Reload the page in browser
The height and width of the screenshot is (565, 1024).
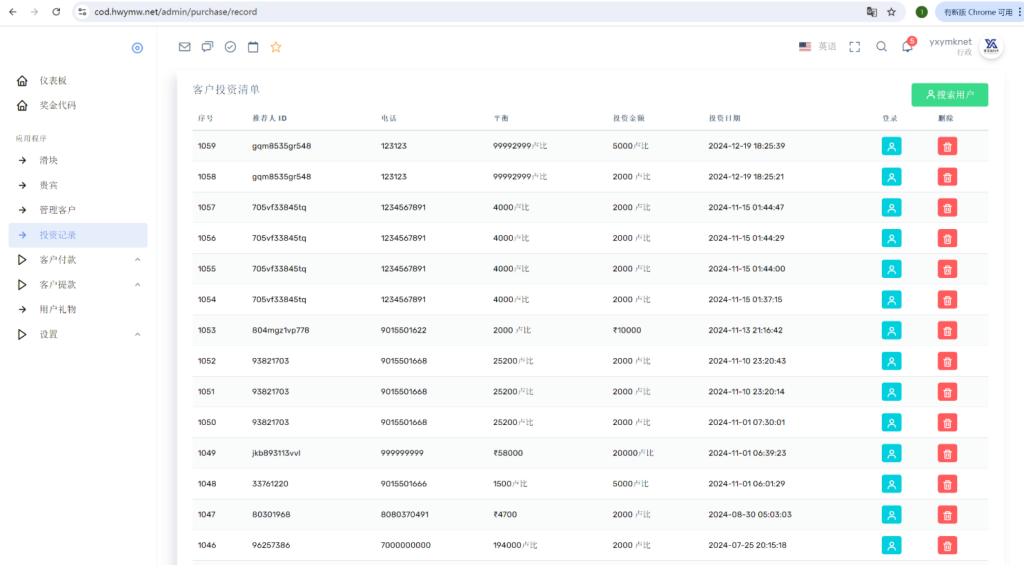[56, 12]
